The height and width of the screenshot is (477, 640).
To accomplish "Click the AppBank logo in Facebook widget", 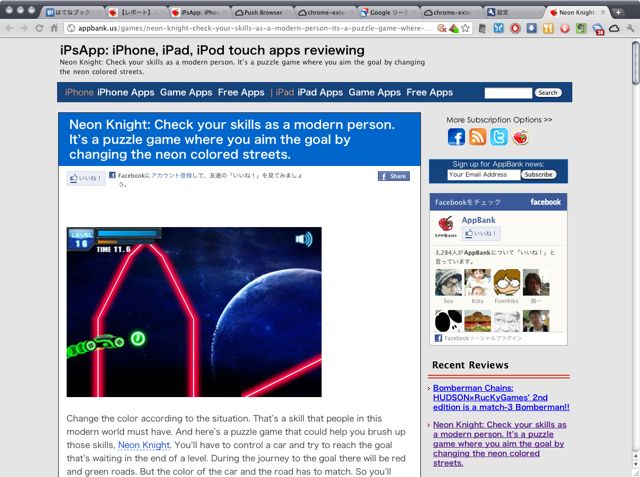I will point(445,227).
